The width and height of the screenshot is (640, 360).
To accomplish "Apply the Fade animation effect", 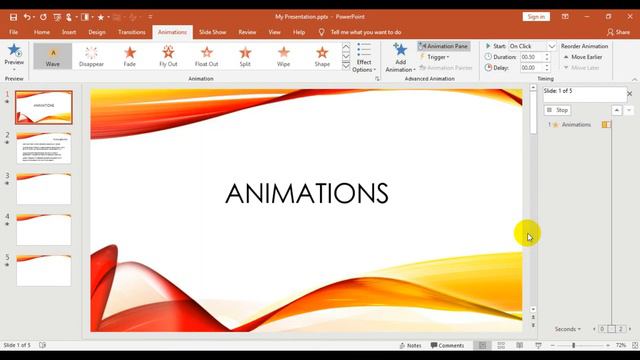I will (x=130, y=56).
